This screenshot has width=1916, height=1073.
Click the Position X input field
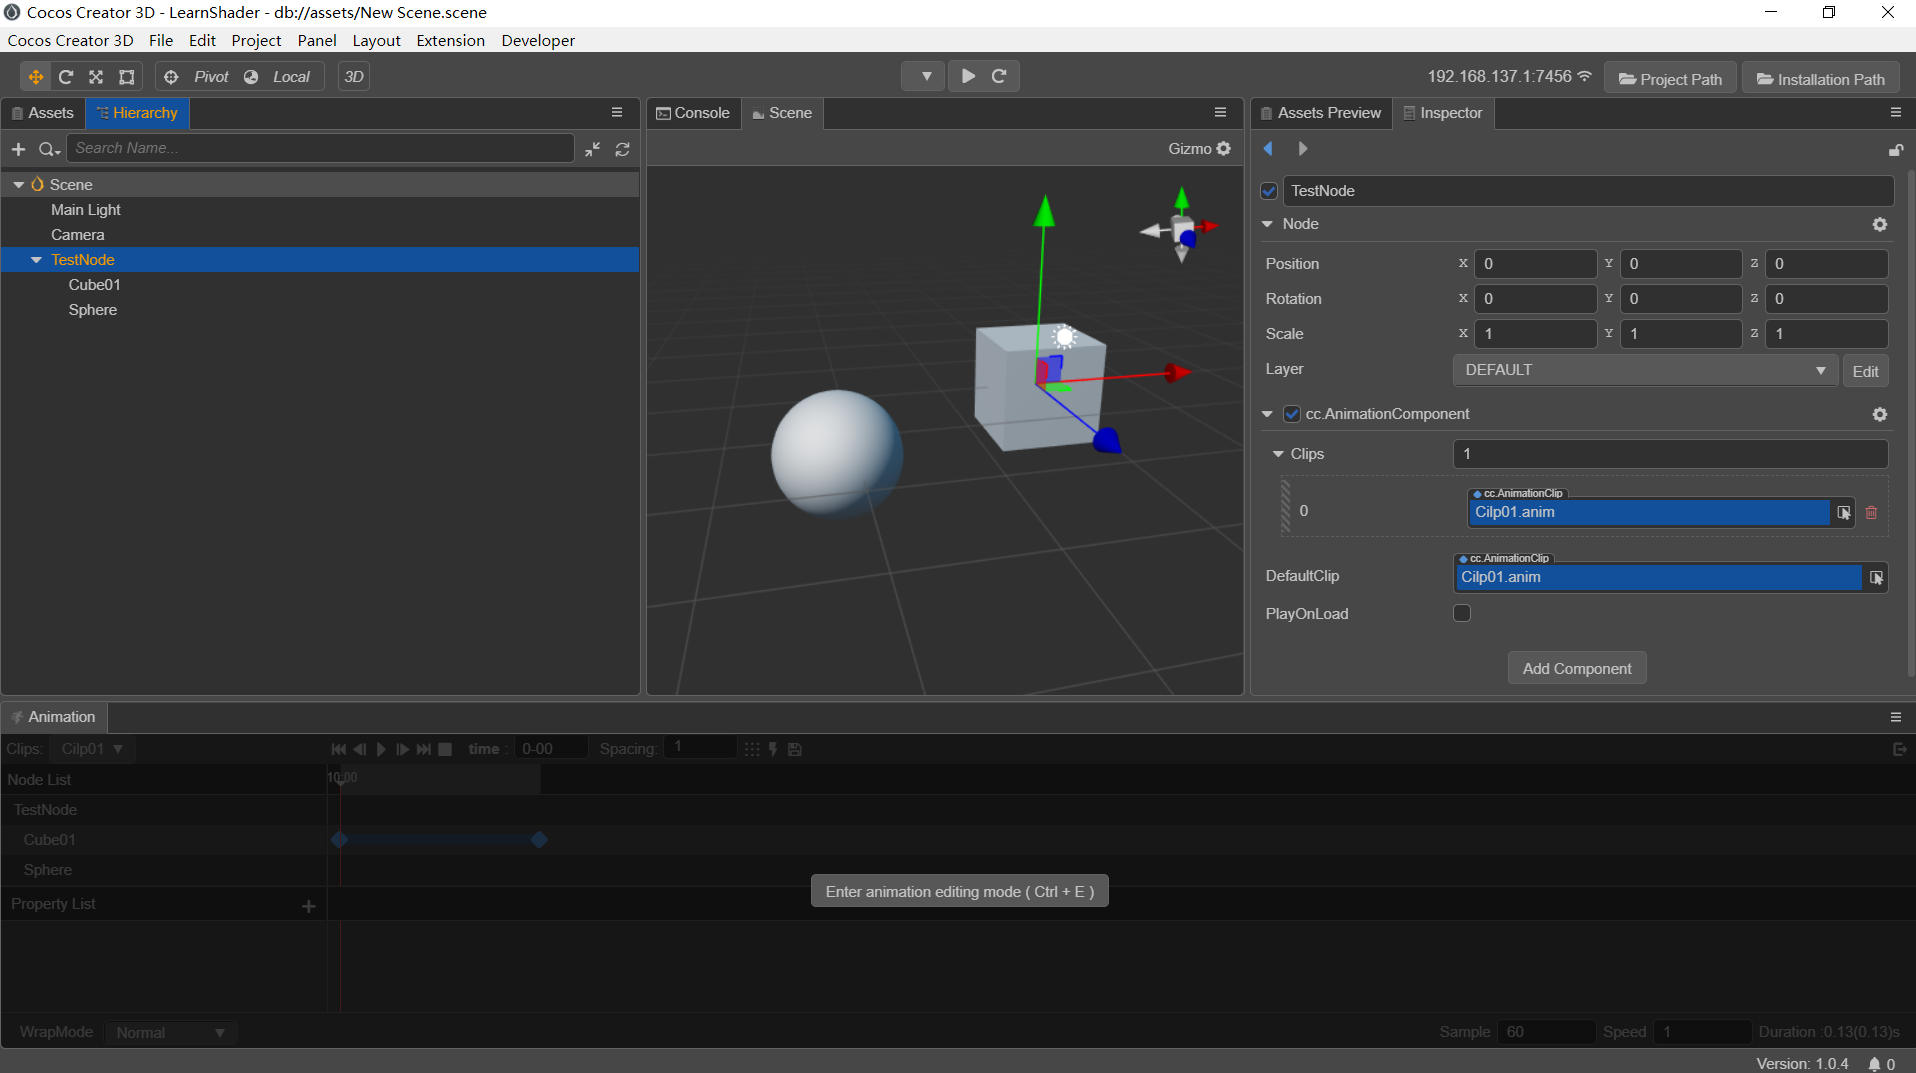click(1536, 264)
